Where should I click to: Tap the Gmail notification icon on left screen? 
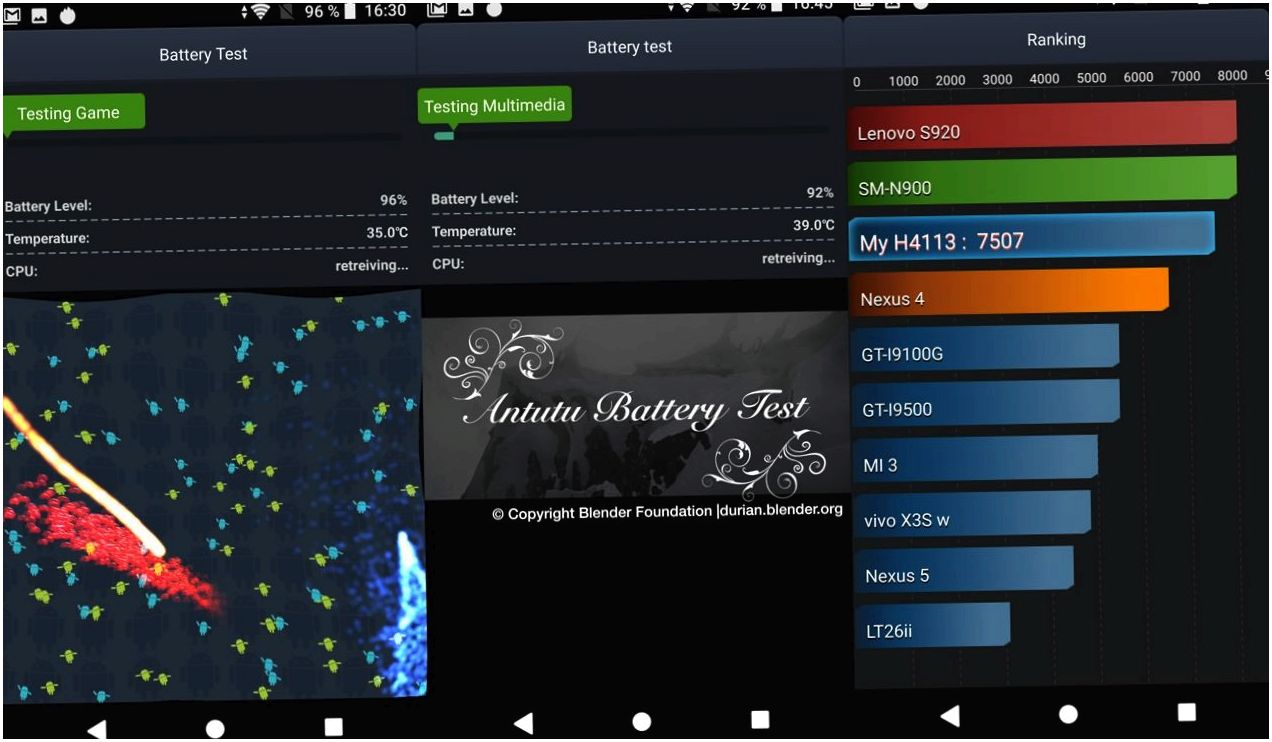click(x=13, y=14)
